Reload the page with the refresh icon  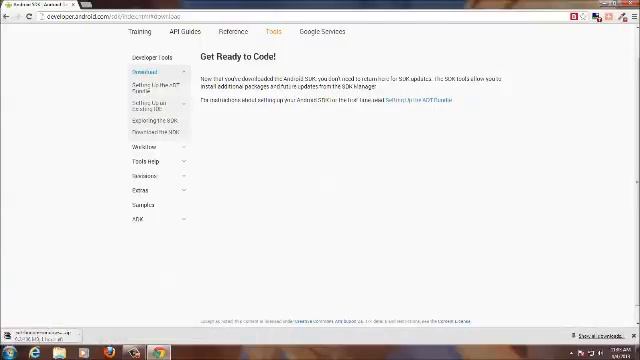point(29,17)
